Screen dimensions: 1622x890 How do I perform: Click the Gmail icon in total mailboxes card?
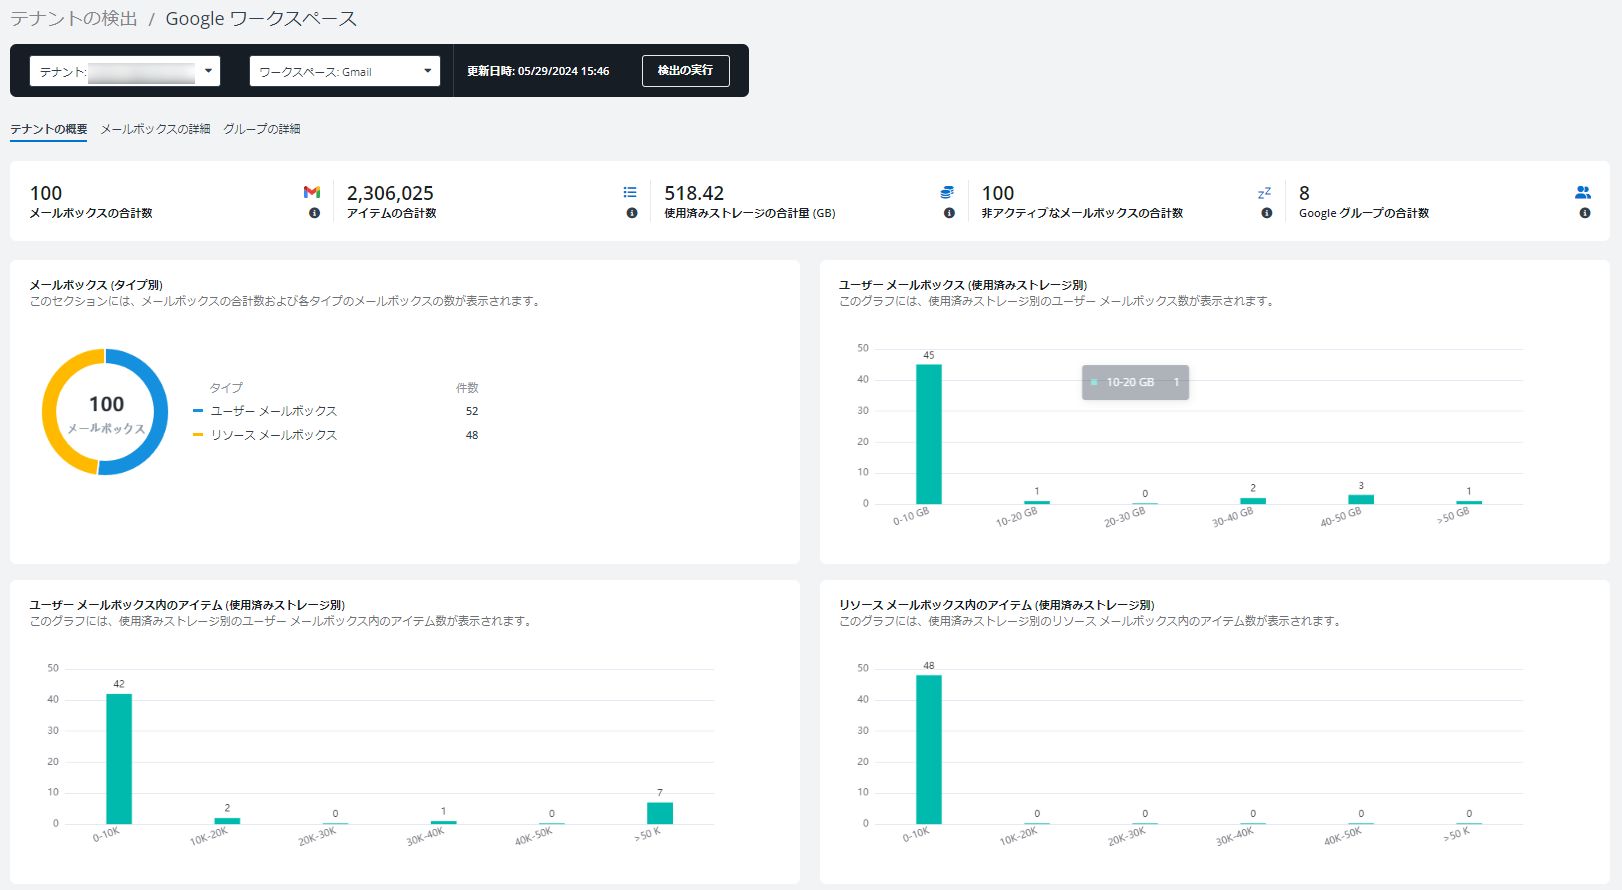[312, 192]
